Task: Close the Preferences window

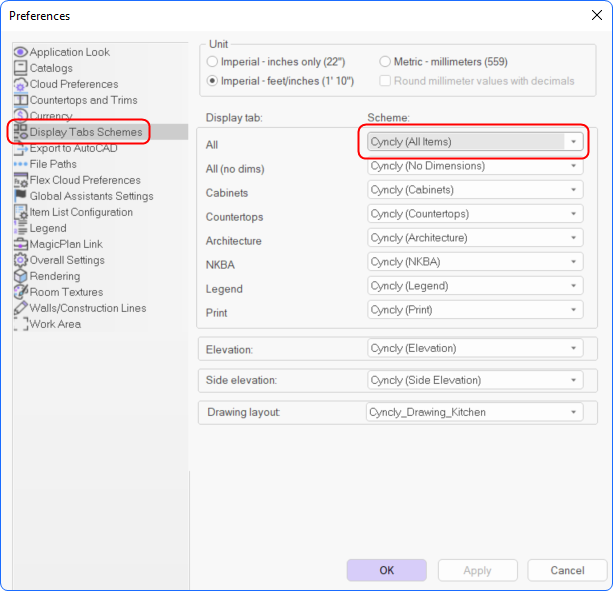Action: [x=597, y=15]
